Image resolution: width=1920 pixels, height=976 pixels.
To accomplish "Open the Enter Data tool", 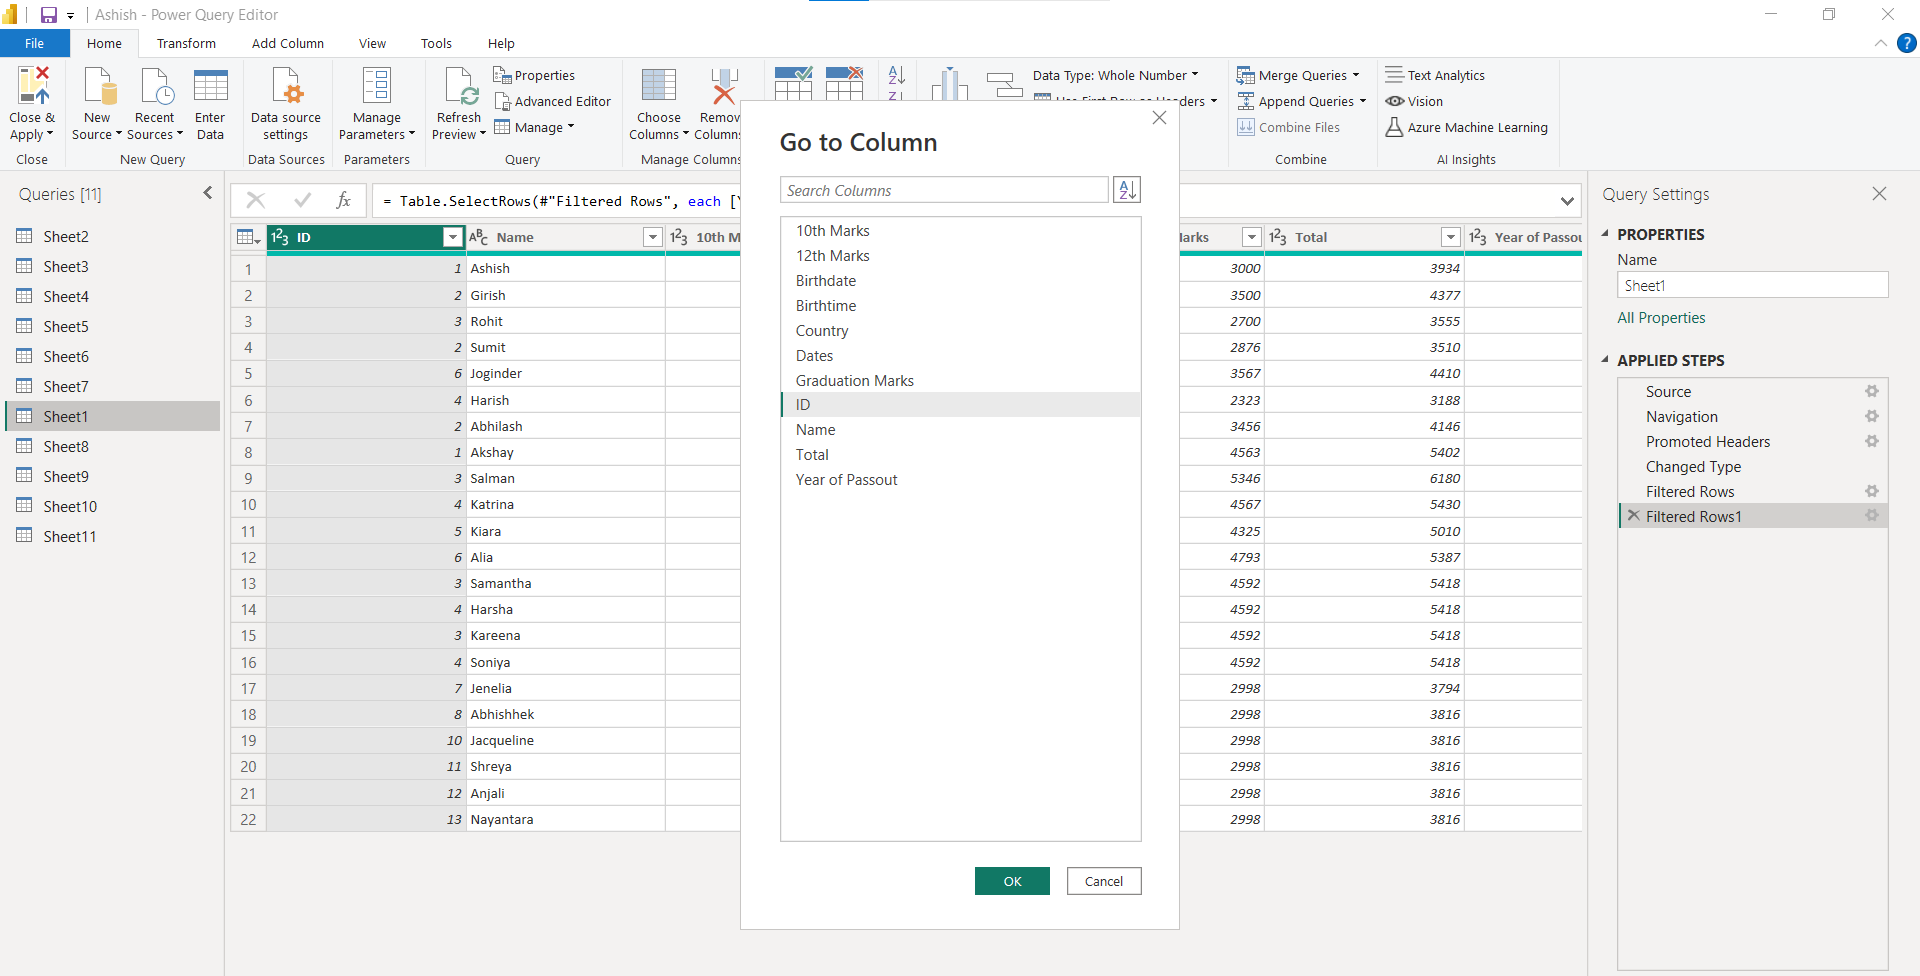I will click(210, 87).
